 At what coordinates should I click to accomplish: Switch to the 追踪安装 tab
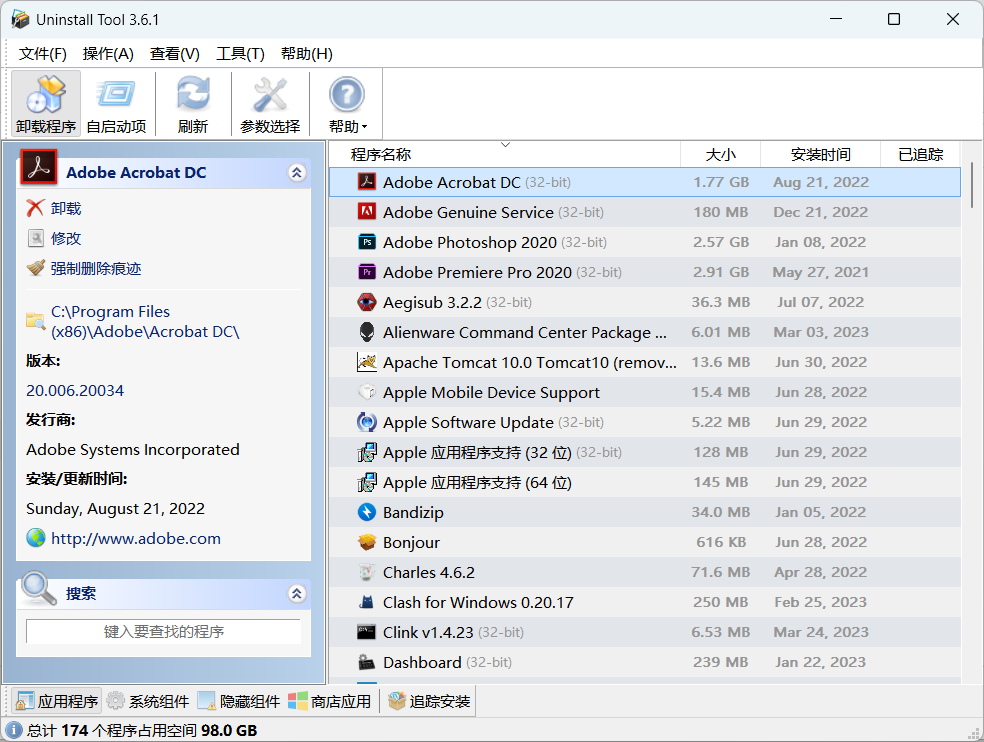point(429,701)
